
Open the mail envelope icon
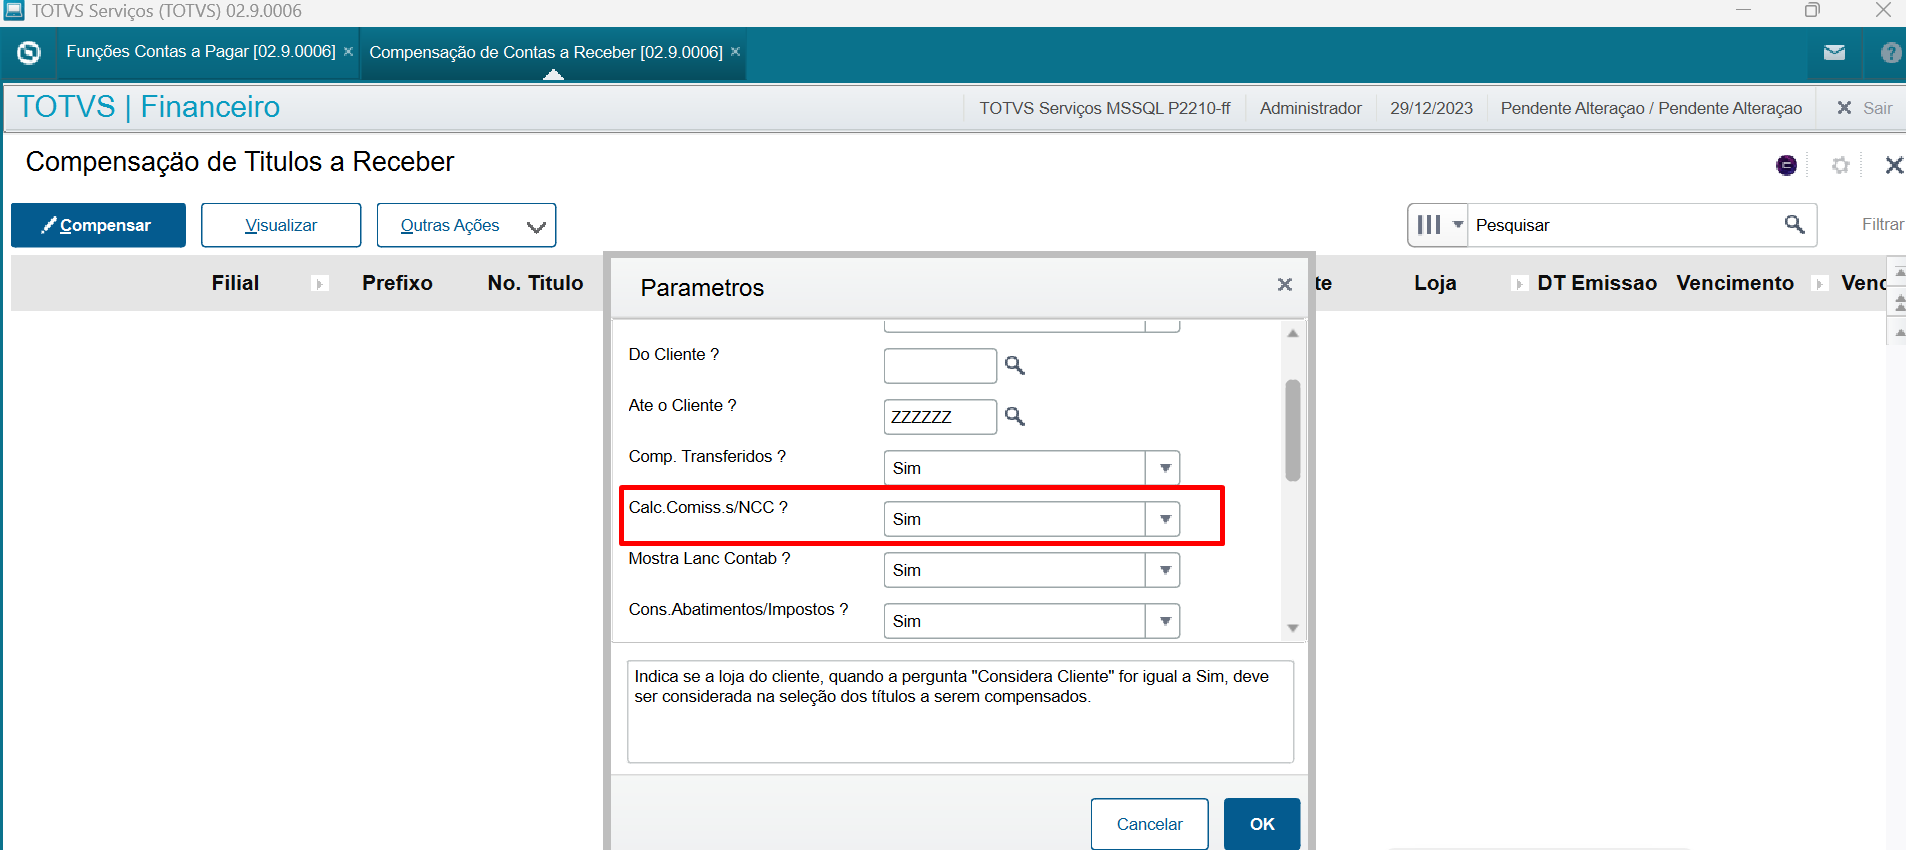[1834, 53]
